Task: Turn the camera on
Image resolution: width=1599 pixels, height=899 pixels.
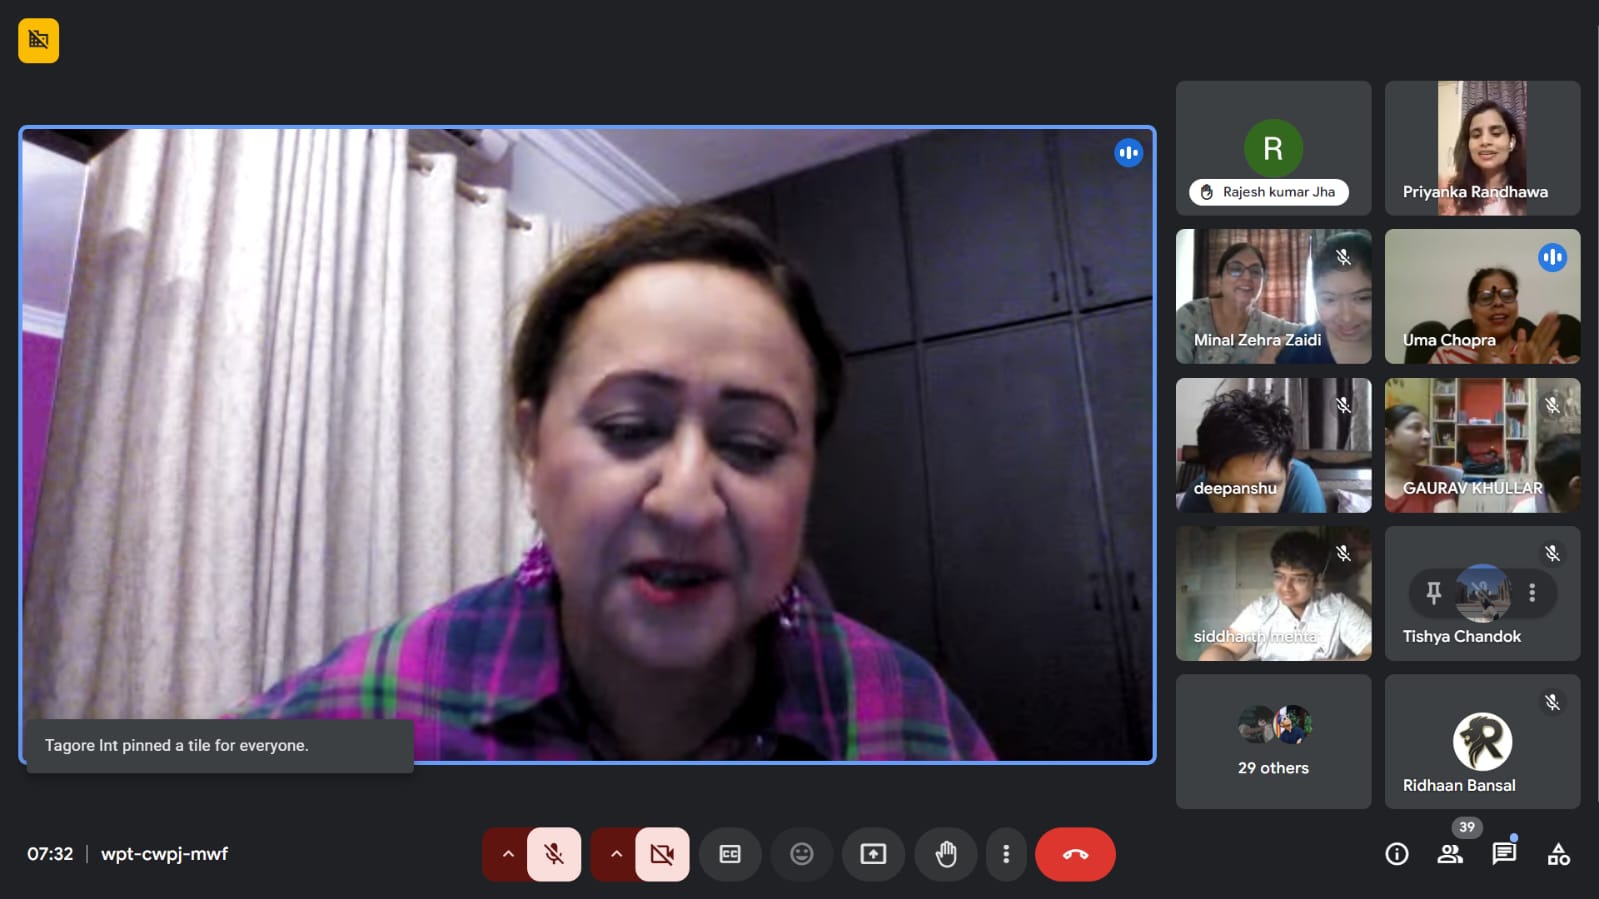Action: [x=662, y=854]
